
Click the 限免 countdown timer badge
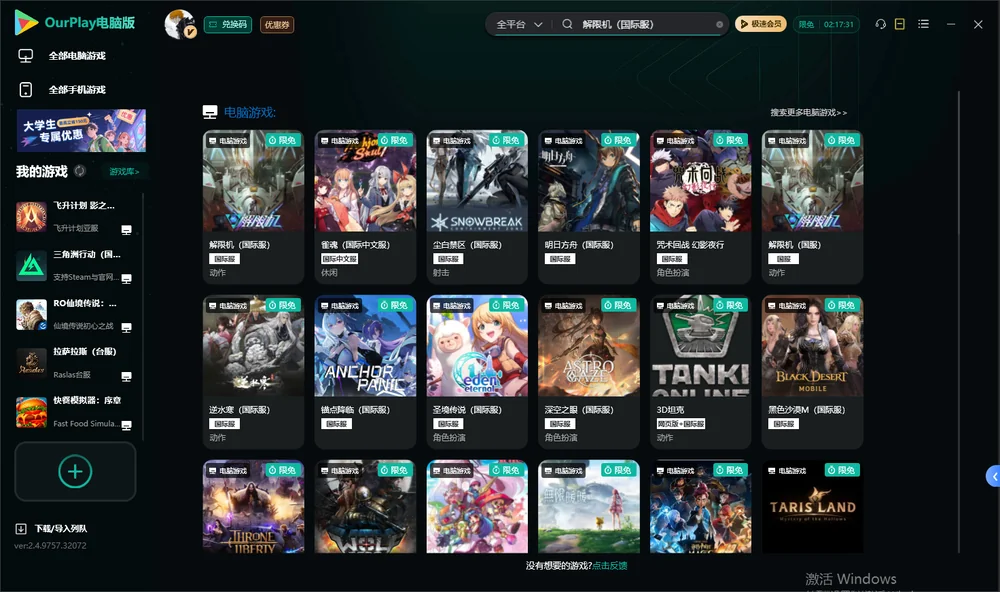[x=826, y=24]
